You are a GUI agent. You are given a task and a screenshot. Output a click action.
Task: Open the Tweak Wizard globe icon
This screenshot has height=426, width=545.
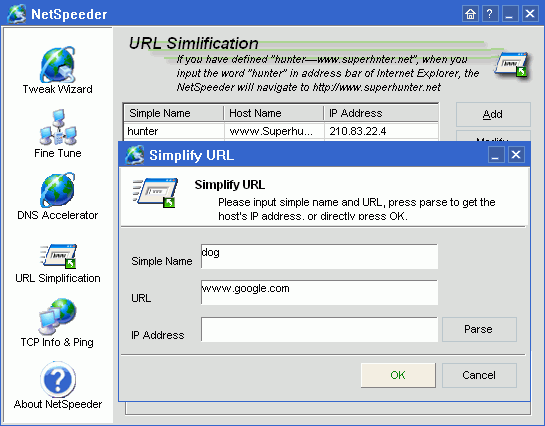tap(58, 65)
